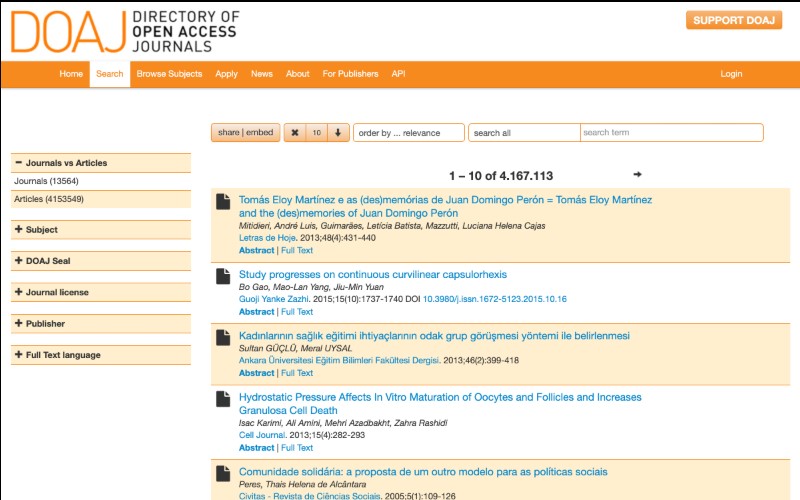This screenshot has height=500, width=800.
Task: Filter results by Journals (13564)
Action: [47, 181]
